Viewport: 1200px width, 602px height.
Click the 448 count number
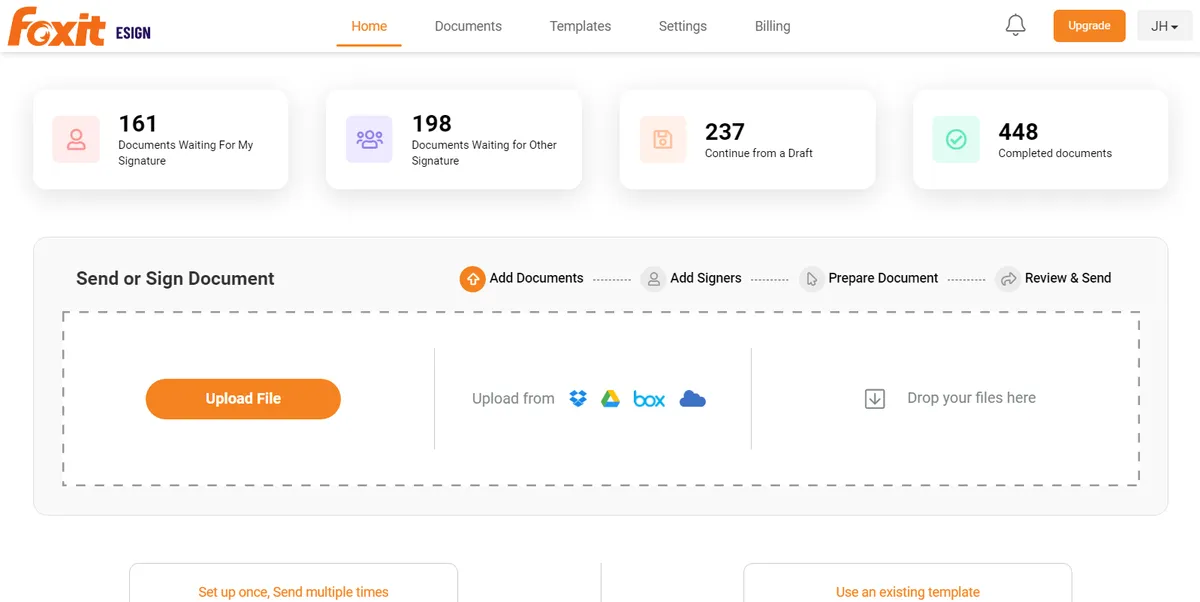(x=1018, y=132)
